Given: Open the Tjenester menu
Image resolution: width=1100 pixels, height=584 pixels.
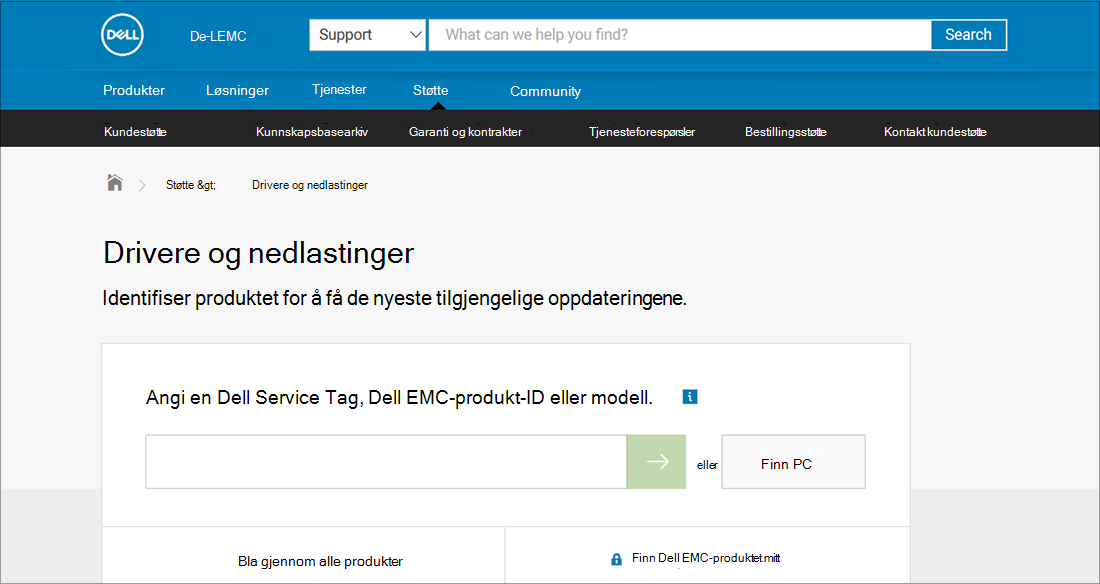Looking at the screenshot, I should pyautogui.click(x=340, y=90).
